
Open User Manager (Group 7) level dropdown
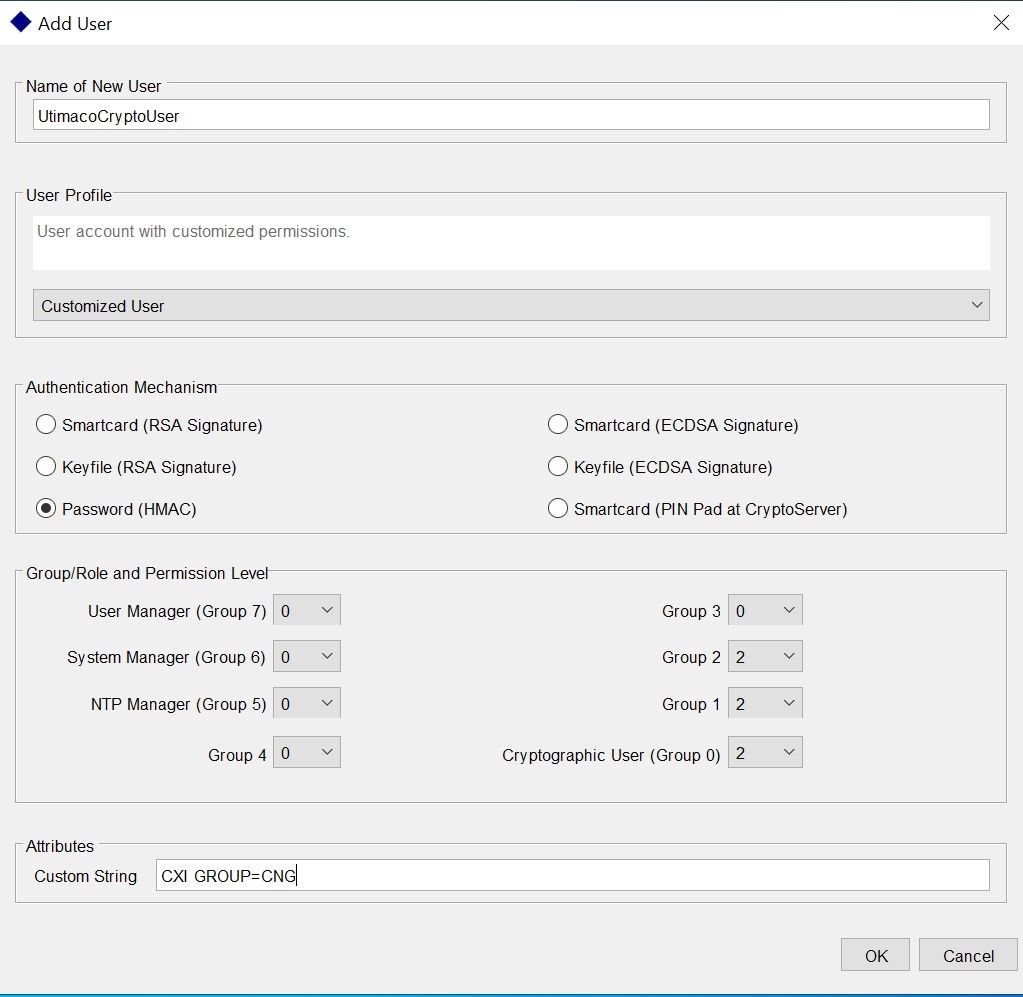tap(307, 610)
